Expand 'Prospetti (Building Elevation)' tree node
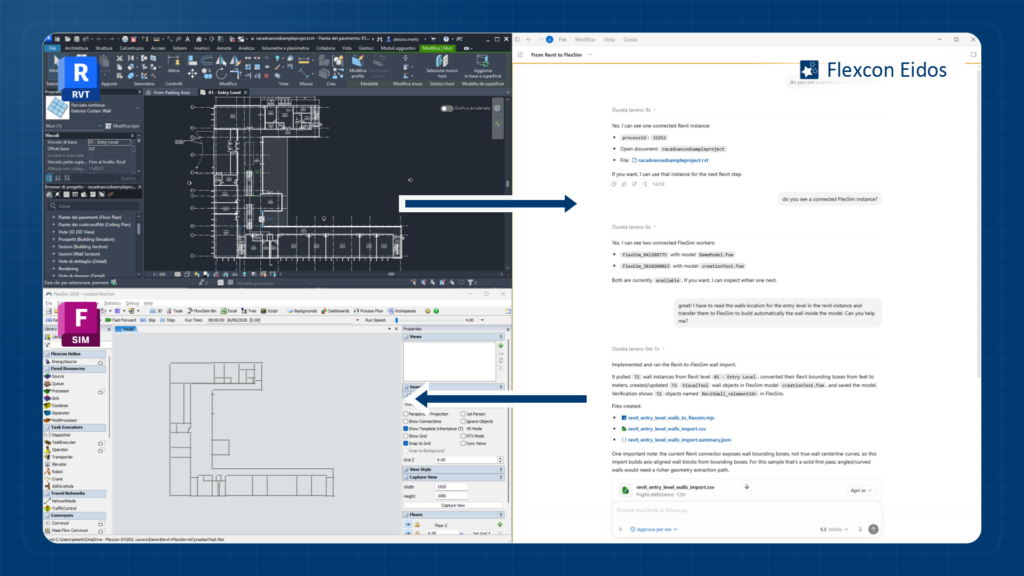Screen dimensions: 1024x576 [x=54, y=239]
